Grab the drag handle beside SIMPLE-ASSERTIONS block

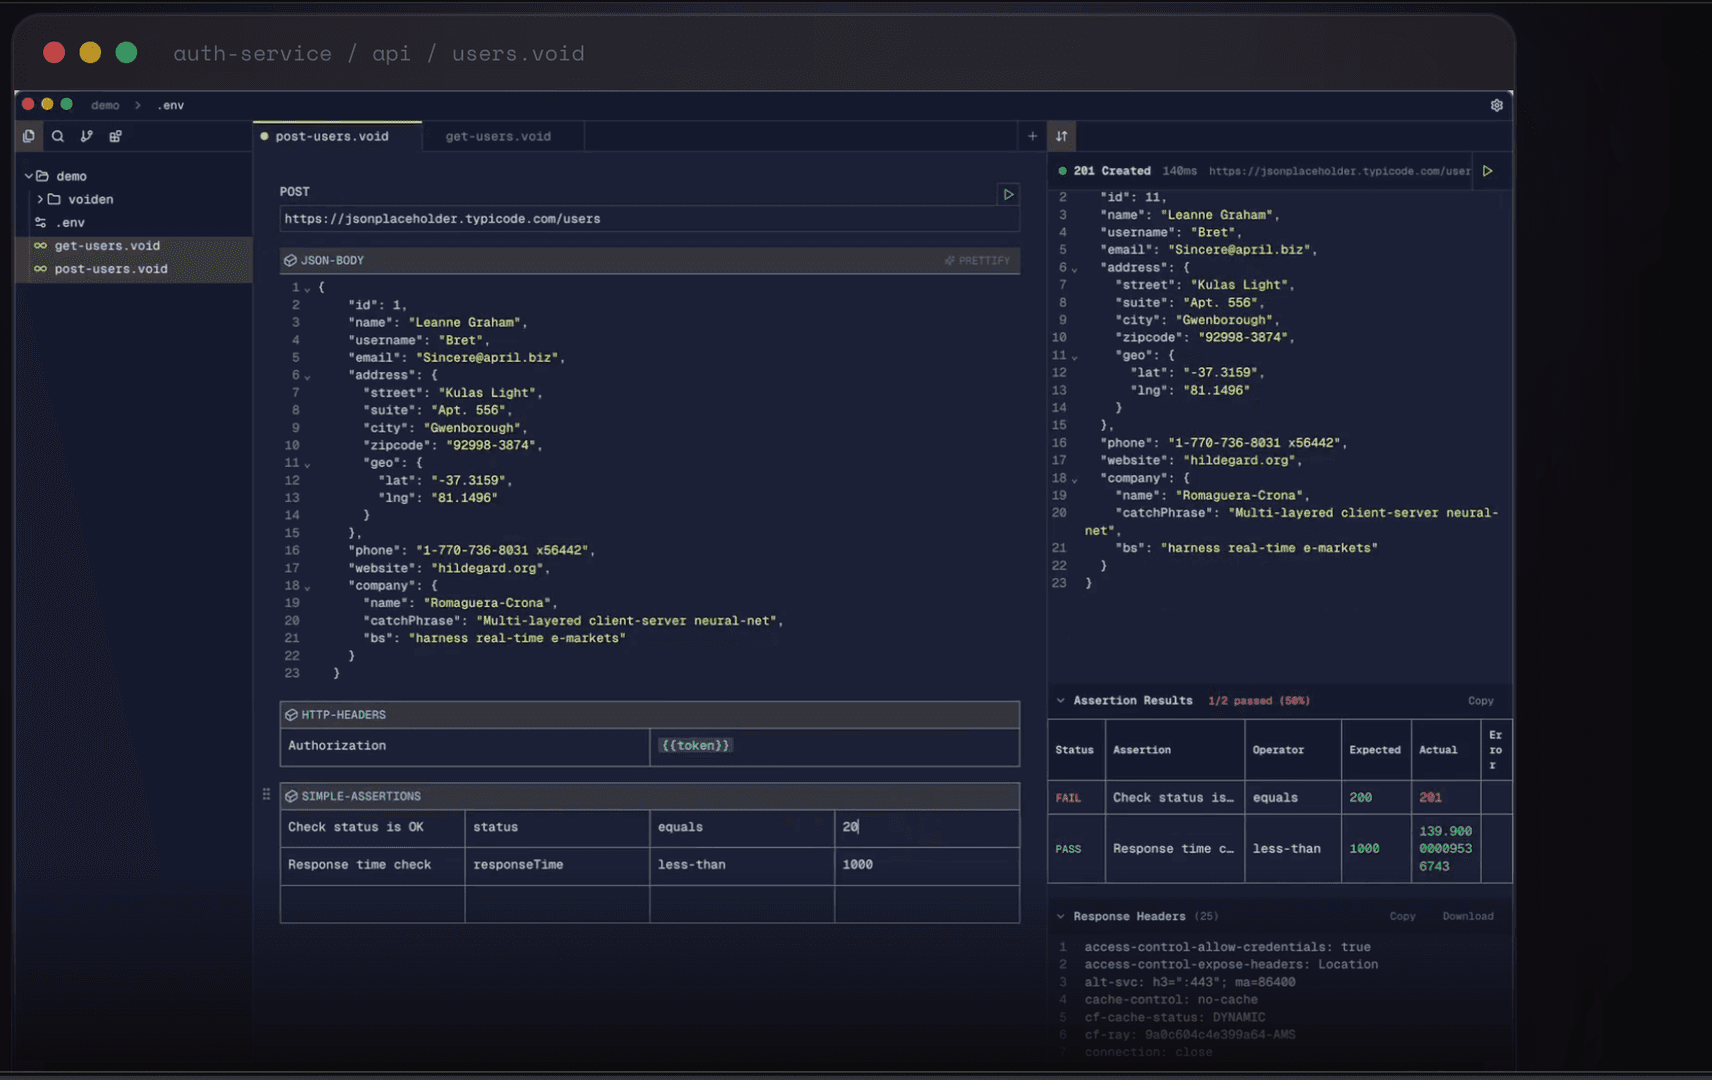pos(266,794)
